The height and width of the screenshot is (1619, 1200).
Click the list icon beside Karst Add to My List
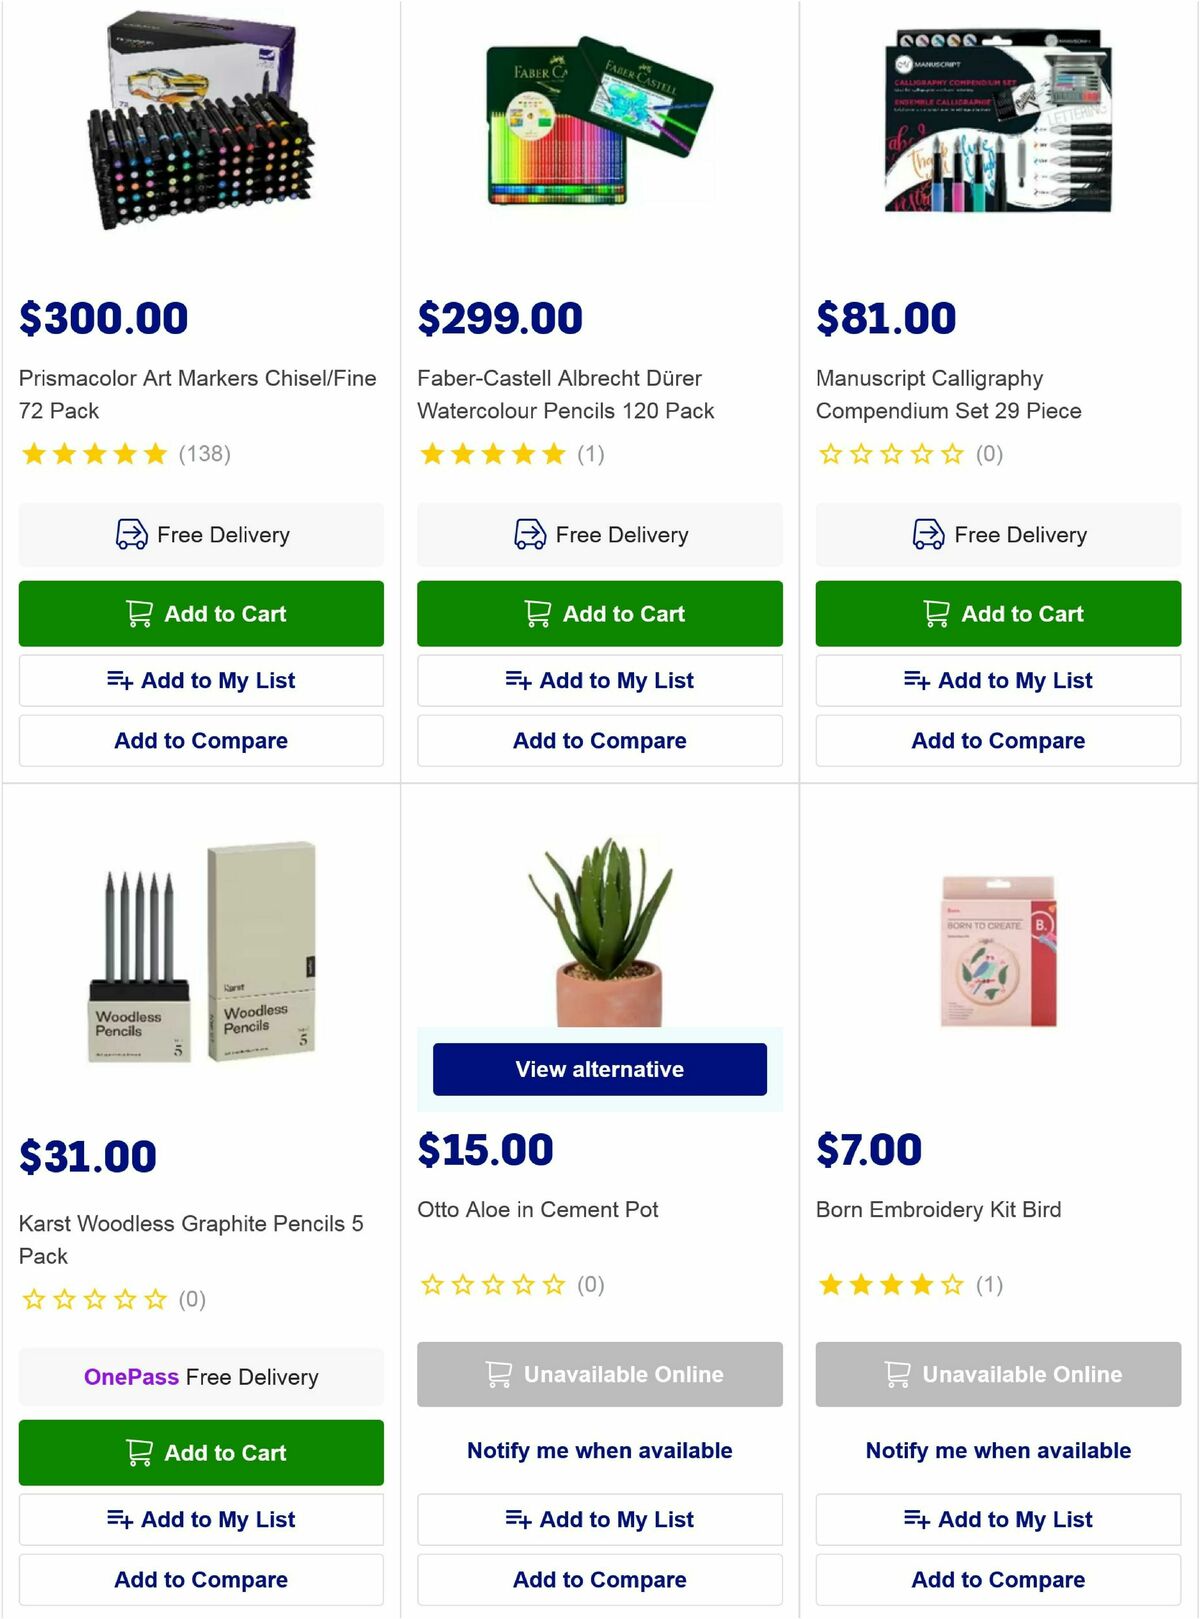(119, 1519)
